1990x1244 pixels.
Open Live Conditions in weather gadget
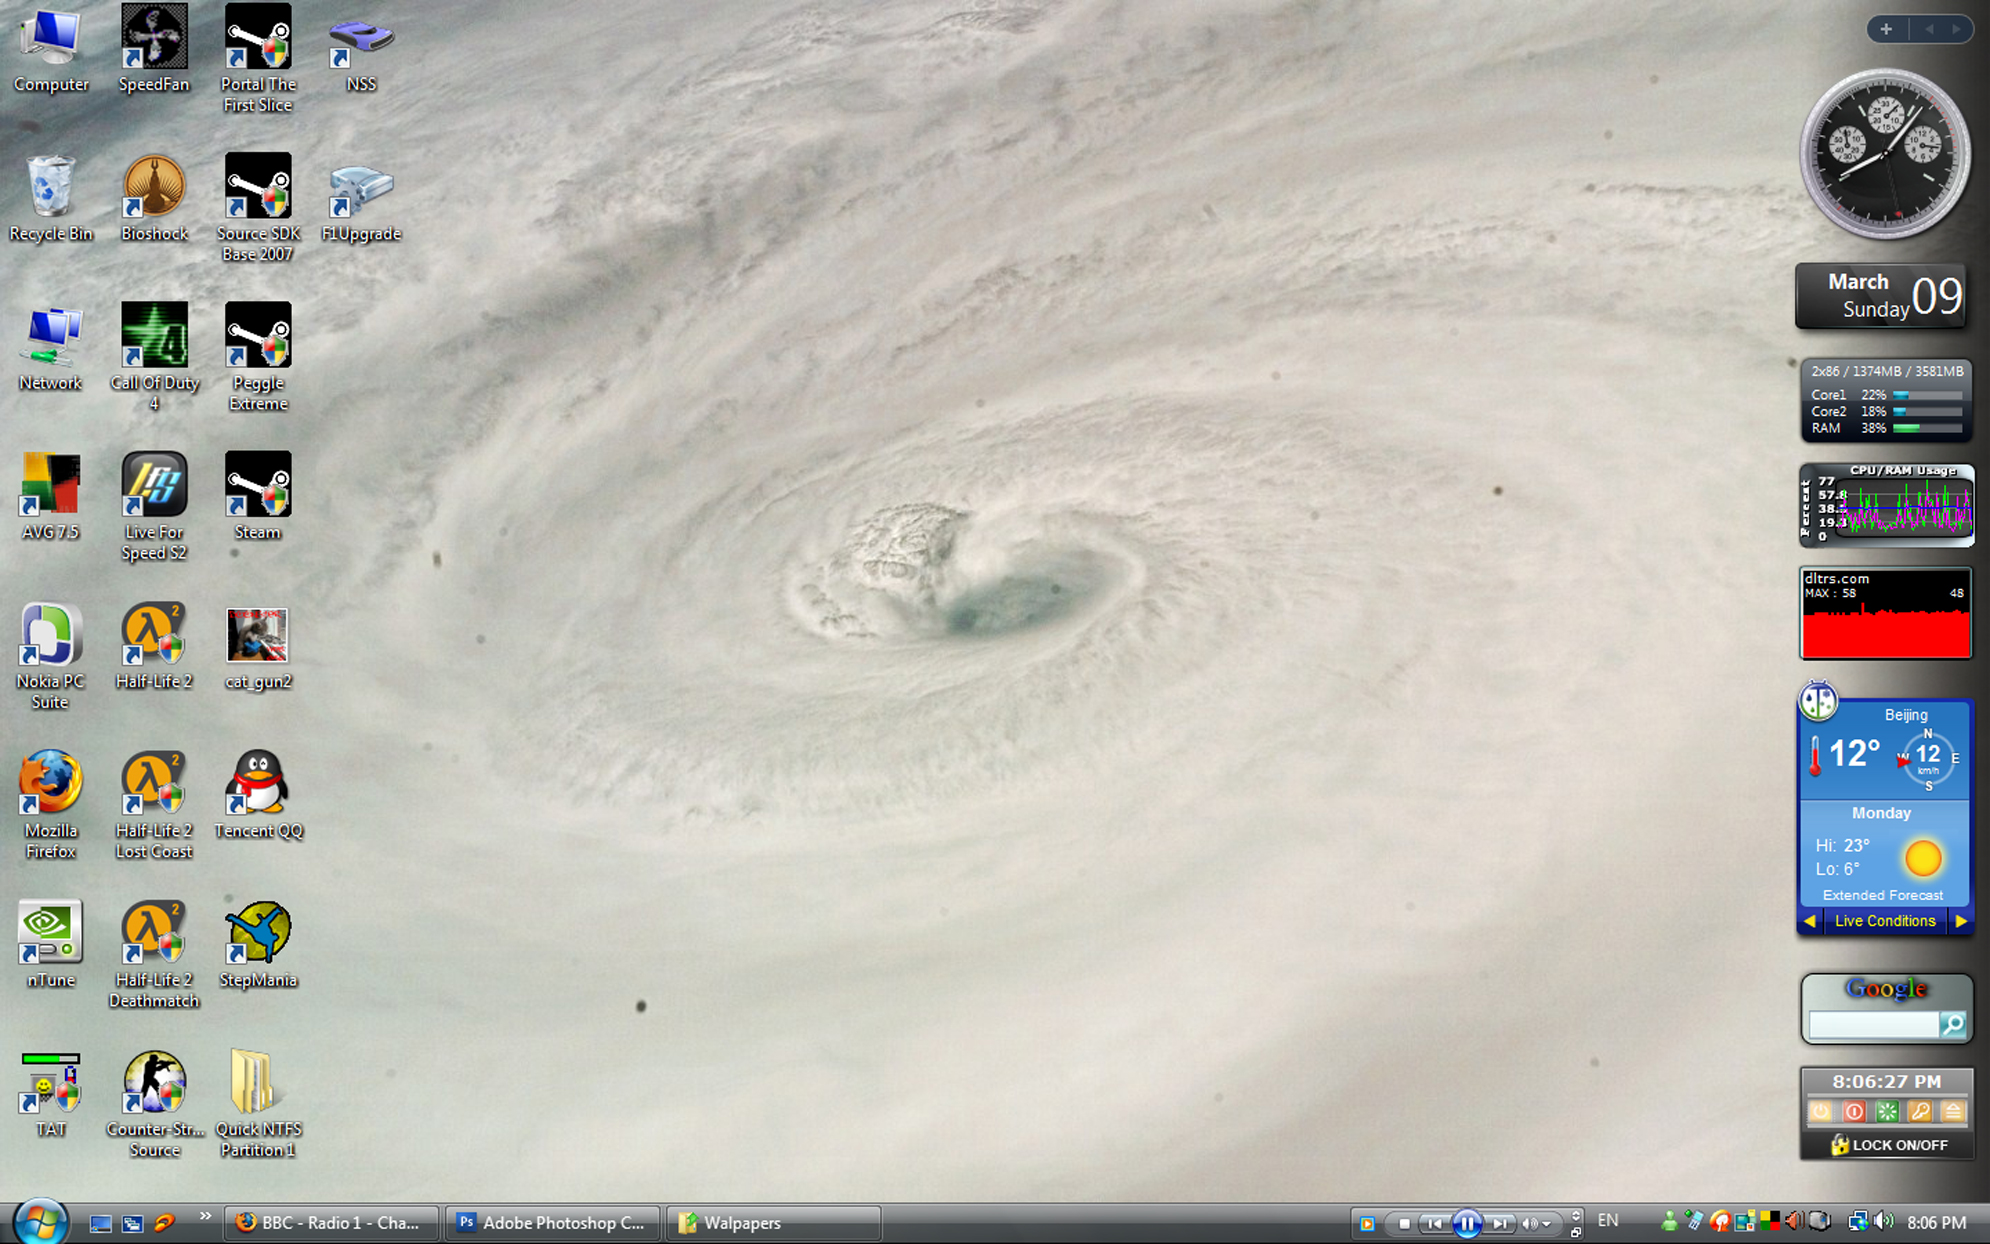1884,921
